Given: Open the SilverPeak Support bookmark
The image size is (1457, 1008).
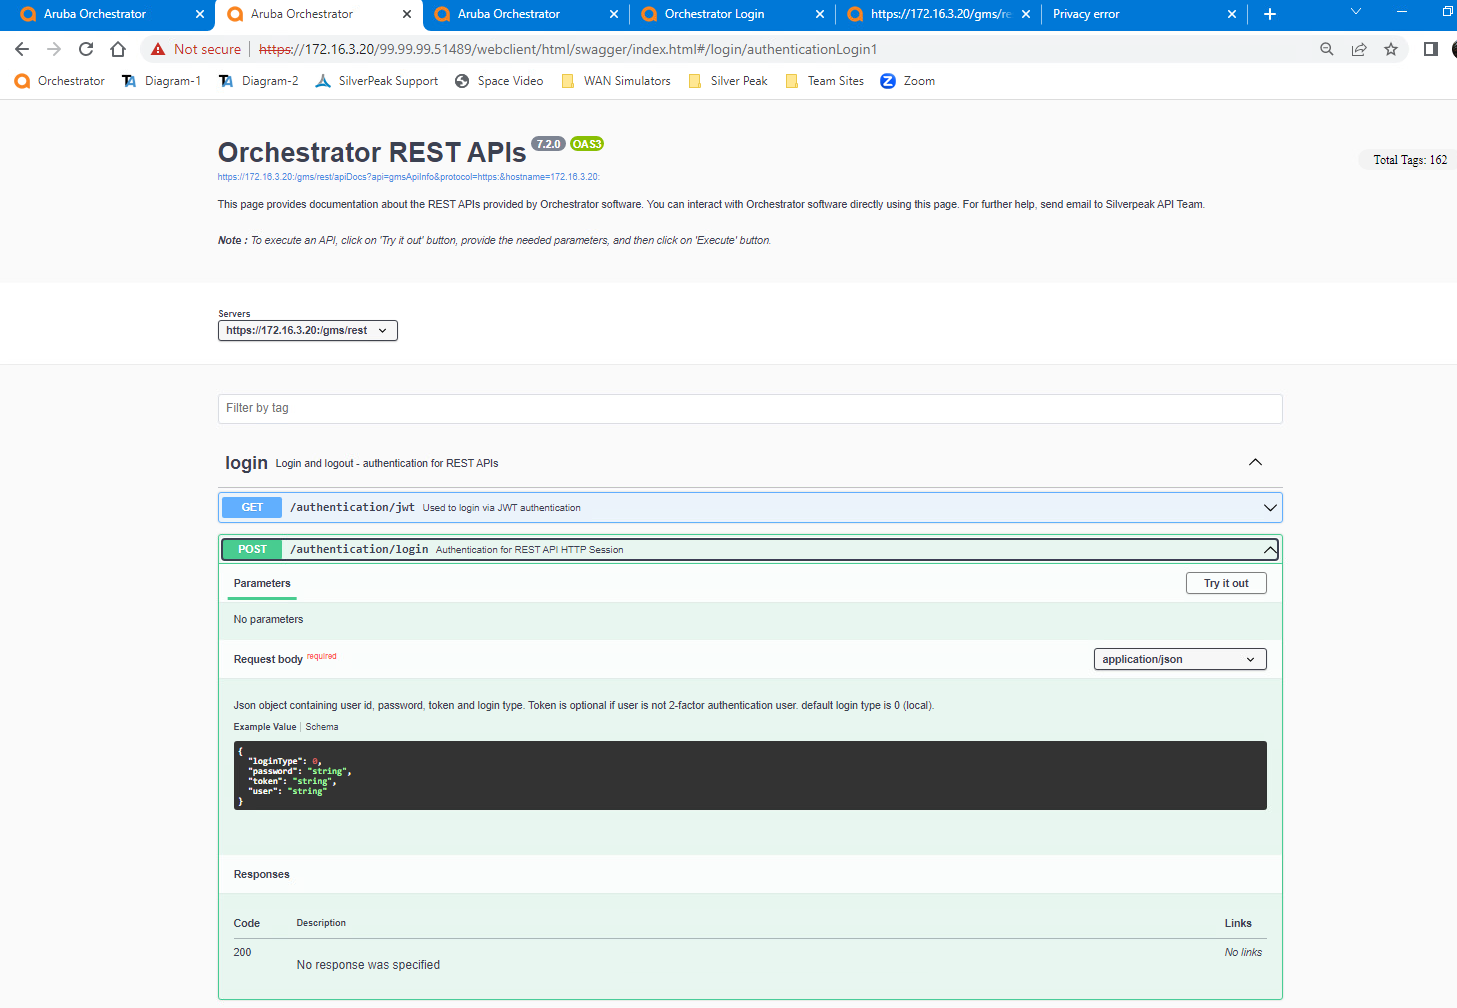Looking at the screenshot, I should (x=377, y=81).
